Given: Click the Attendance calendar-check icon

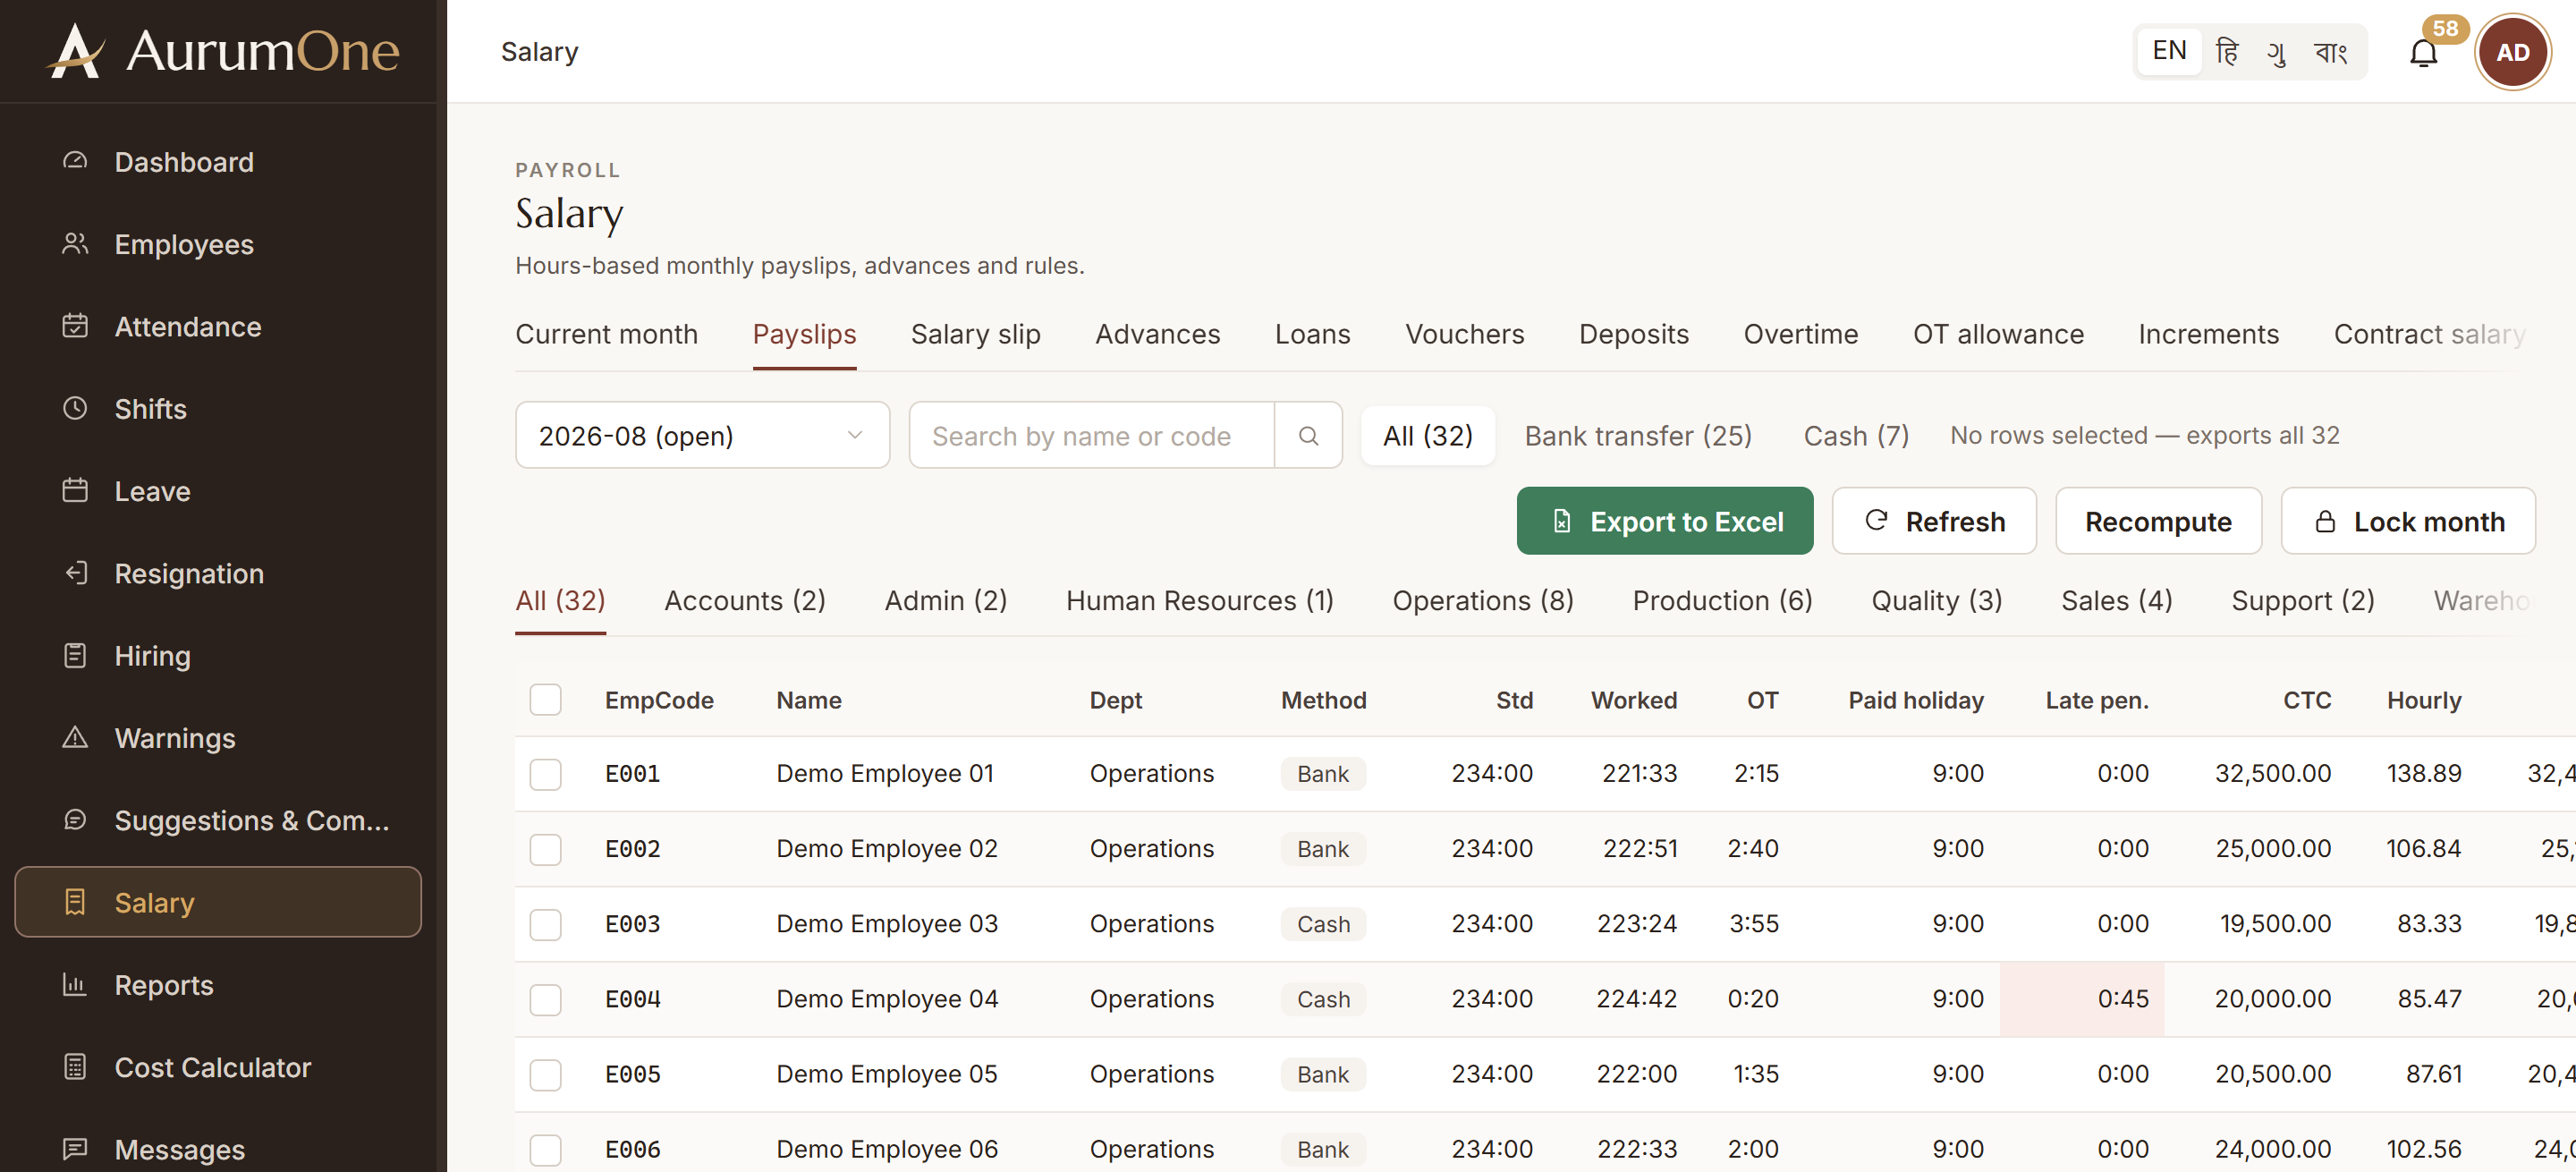Looking at the screenshot, I should coord(75,326).
